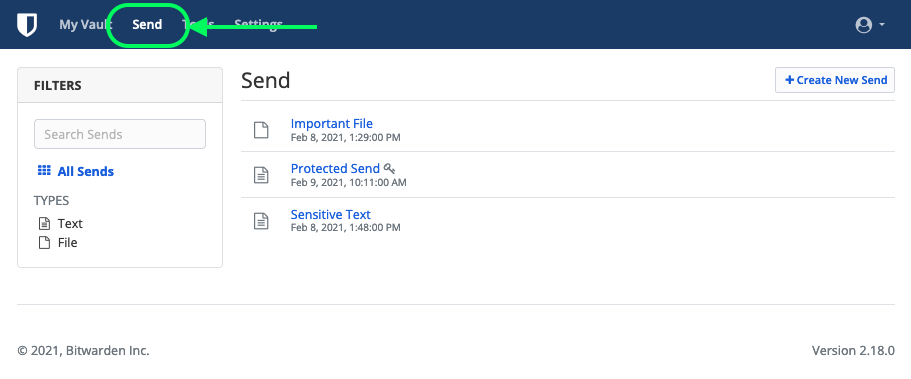The height and width of the screenshot is (379, 911).
Task: Click the text icon beside Protected Send
Action: click(261, 175)
